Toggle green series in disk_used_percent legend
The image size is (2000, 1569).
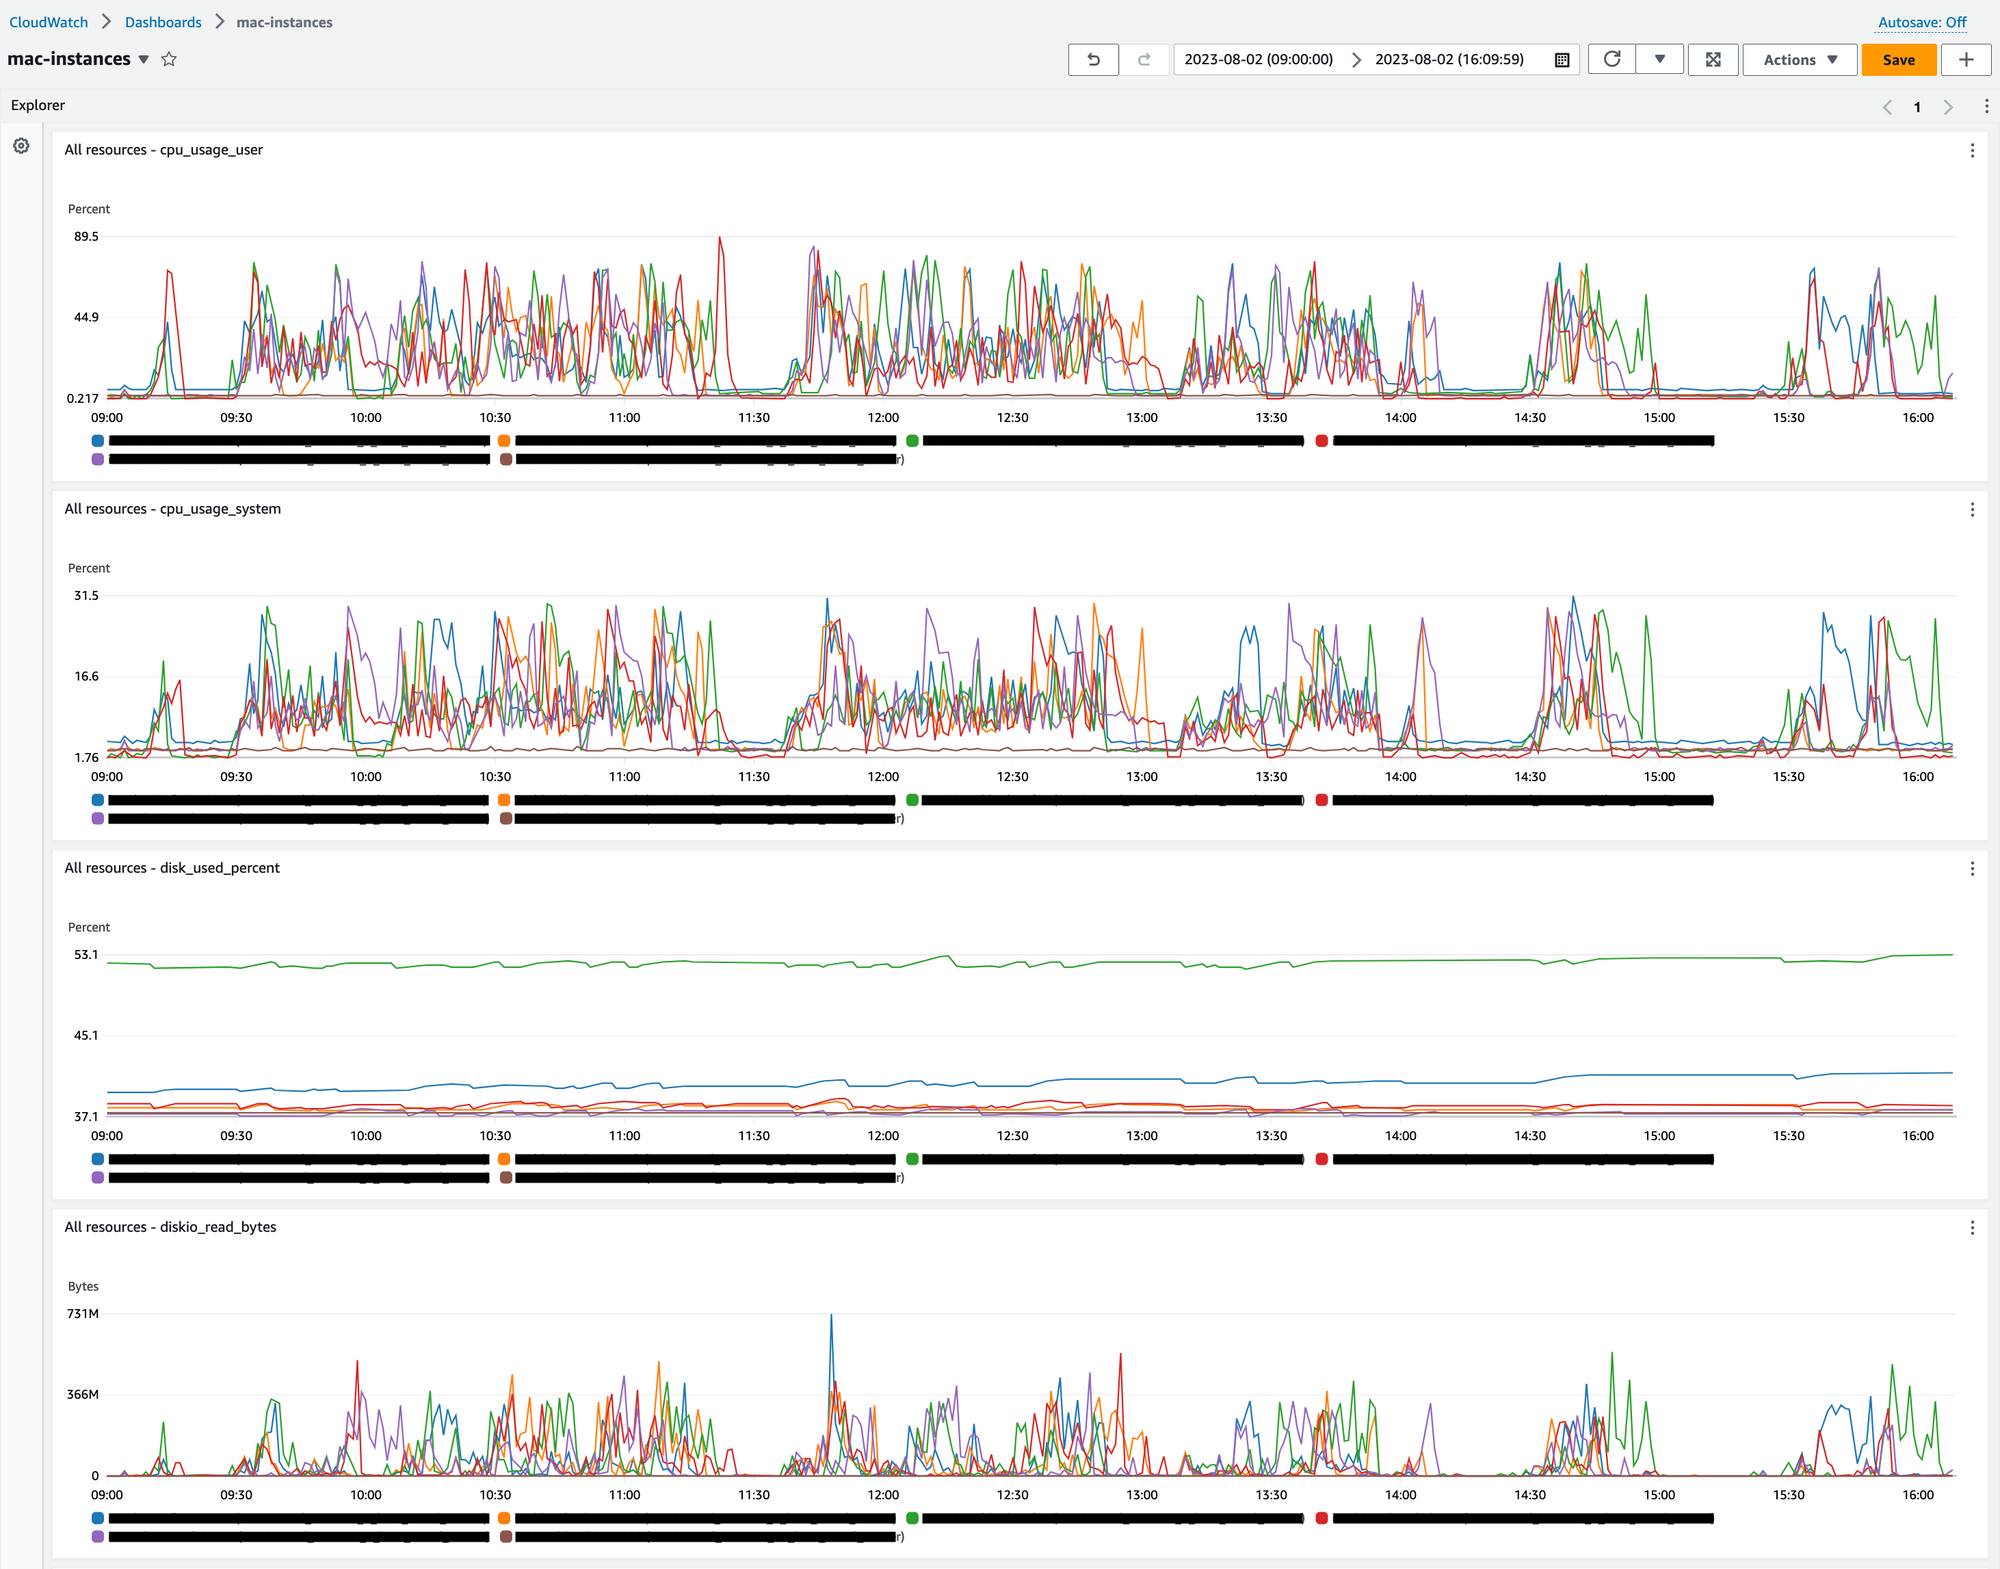coord(912,1159)
